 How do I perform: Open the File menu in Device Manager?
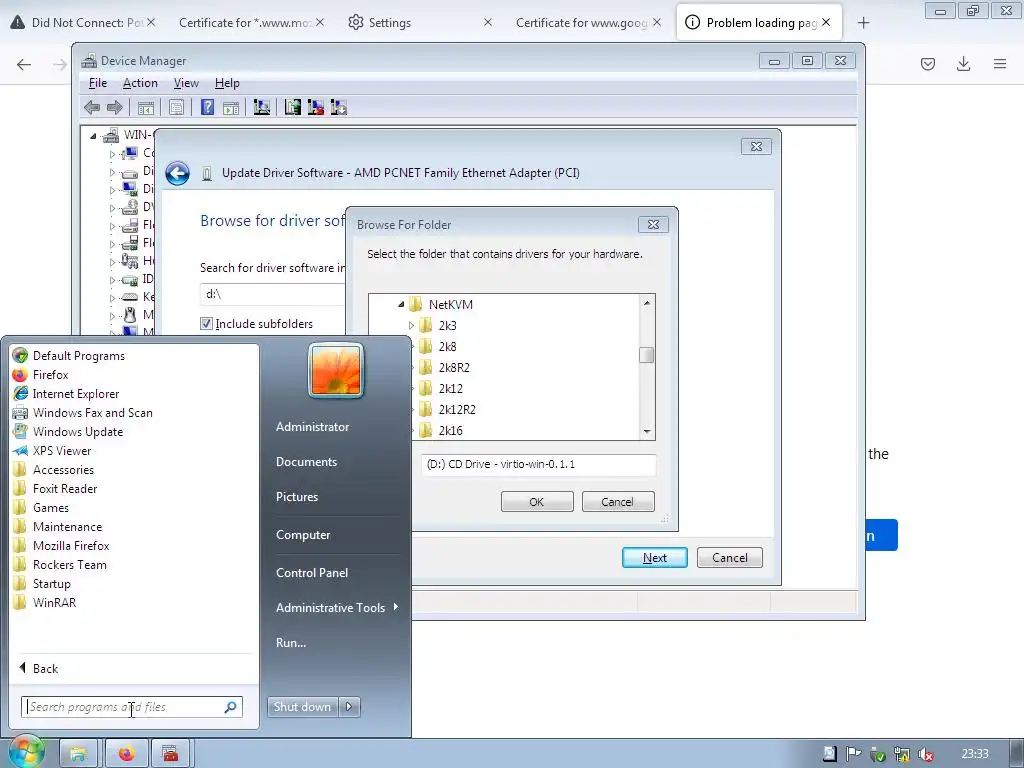98,83
